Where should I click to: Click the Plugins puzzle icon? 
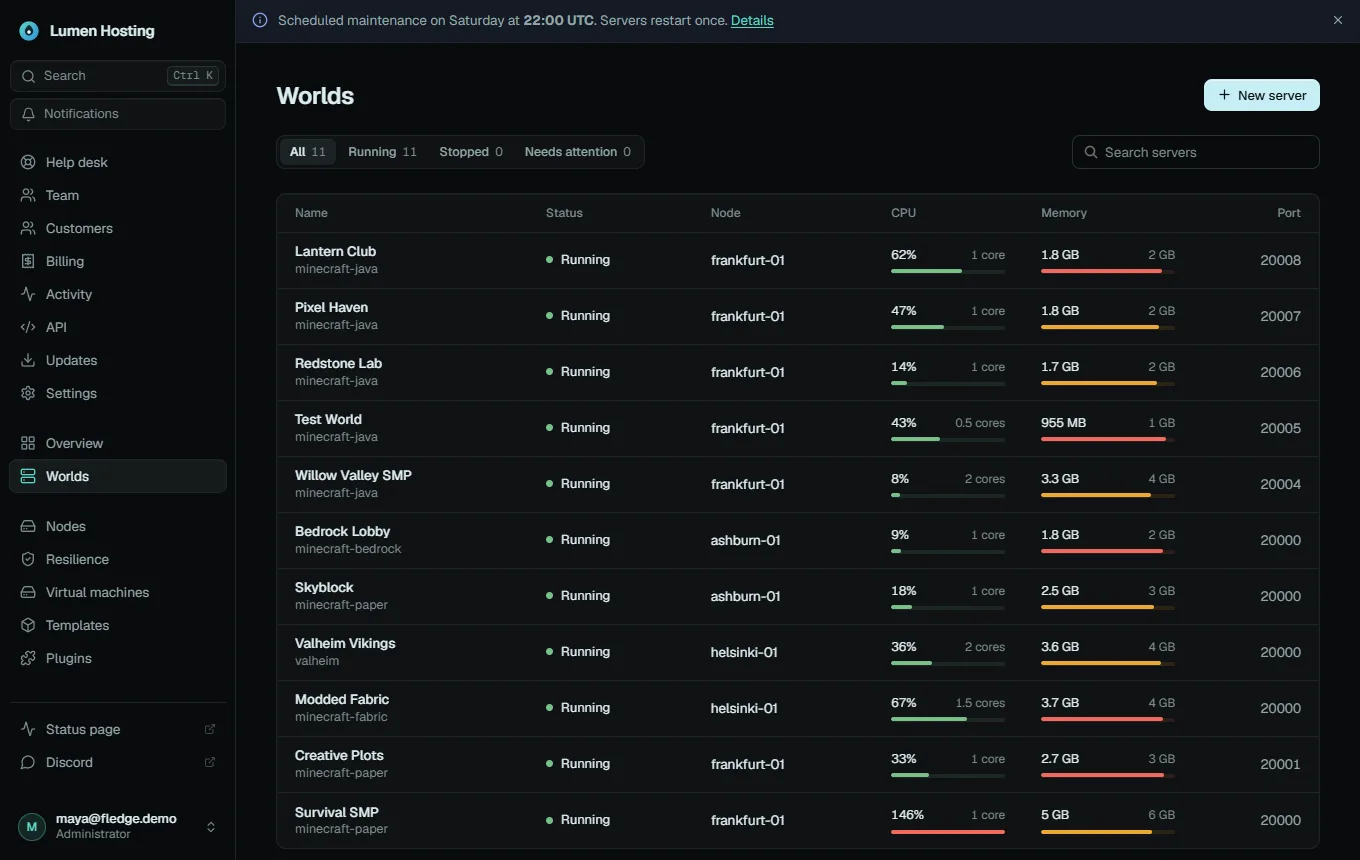(x=28, y=658)
